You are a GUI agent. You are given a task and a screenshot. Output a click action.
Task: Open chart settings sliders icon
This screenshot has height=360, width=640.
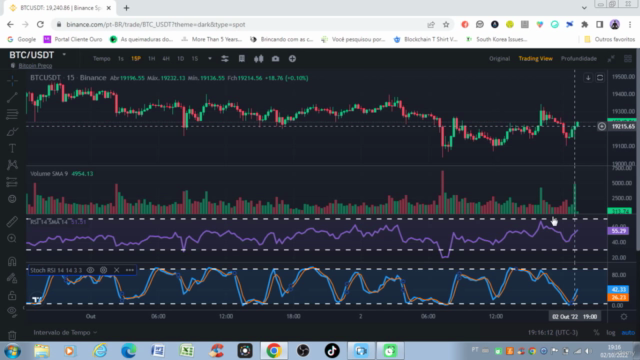click(224, 59)
